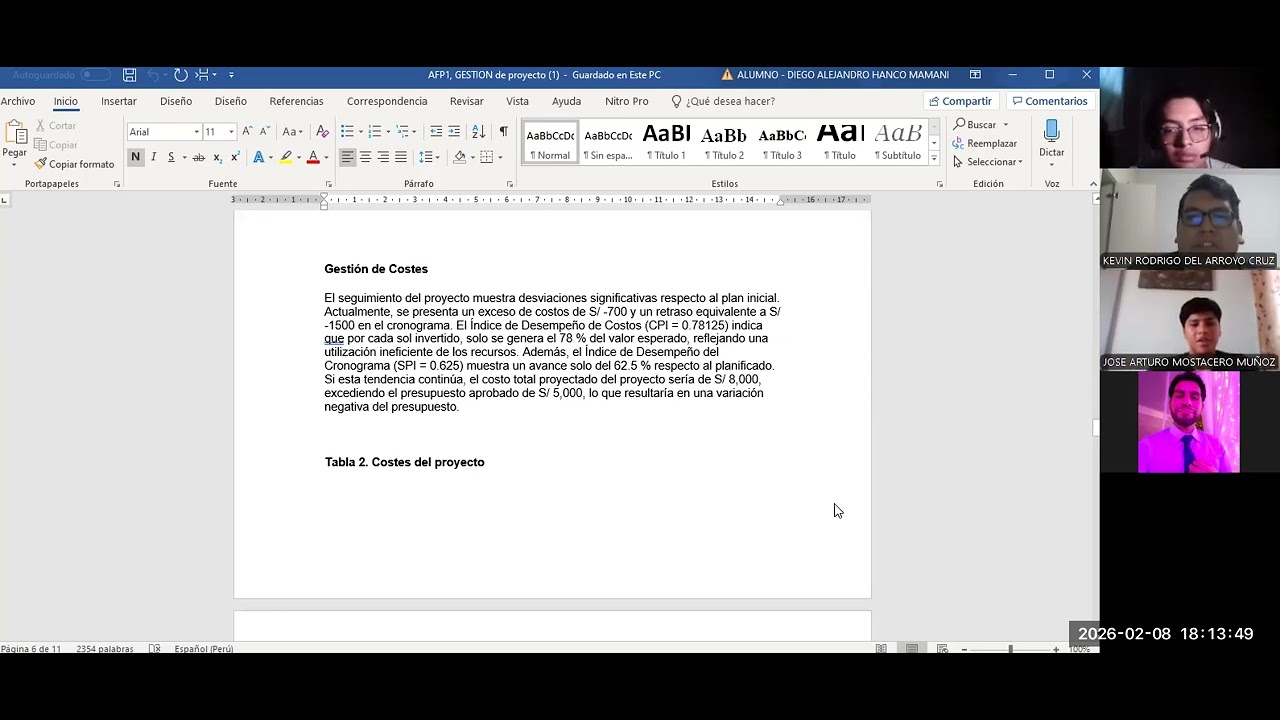
Task: Switch to Insertar tab
Action: (x=119, y=101)
